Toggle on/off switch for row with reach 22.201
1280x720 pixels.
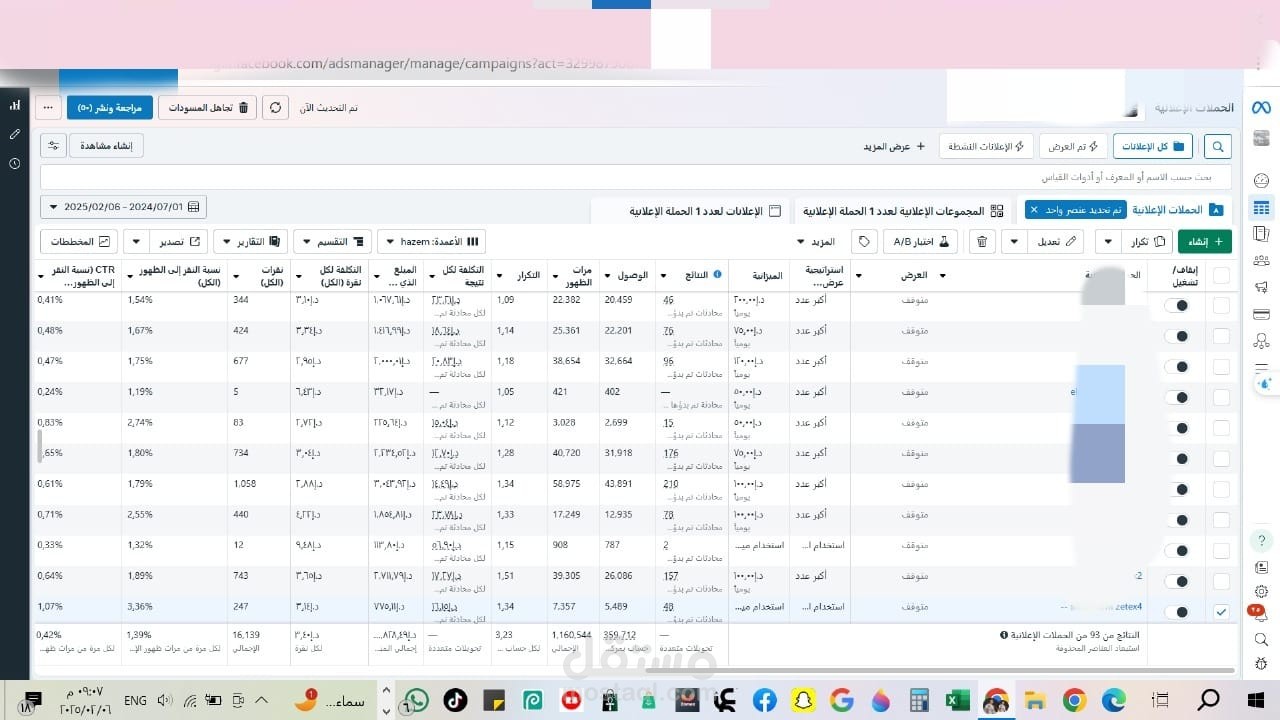point(1177,337)
